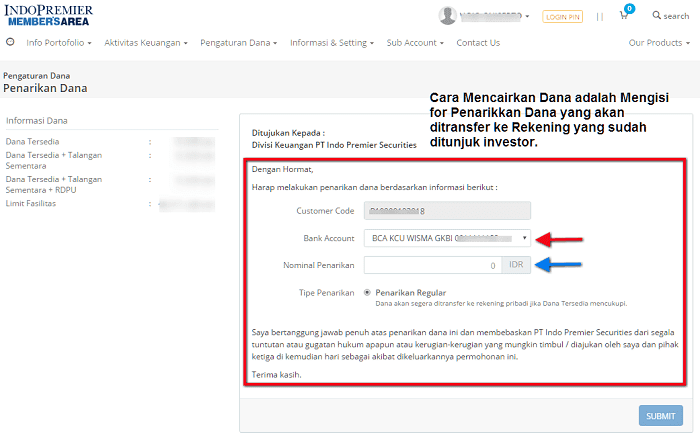Image resolution: width=700 pixels, height=440 pixels.
Task: Click the Terima kasih text
Action: pos(276,375)
